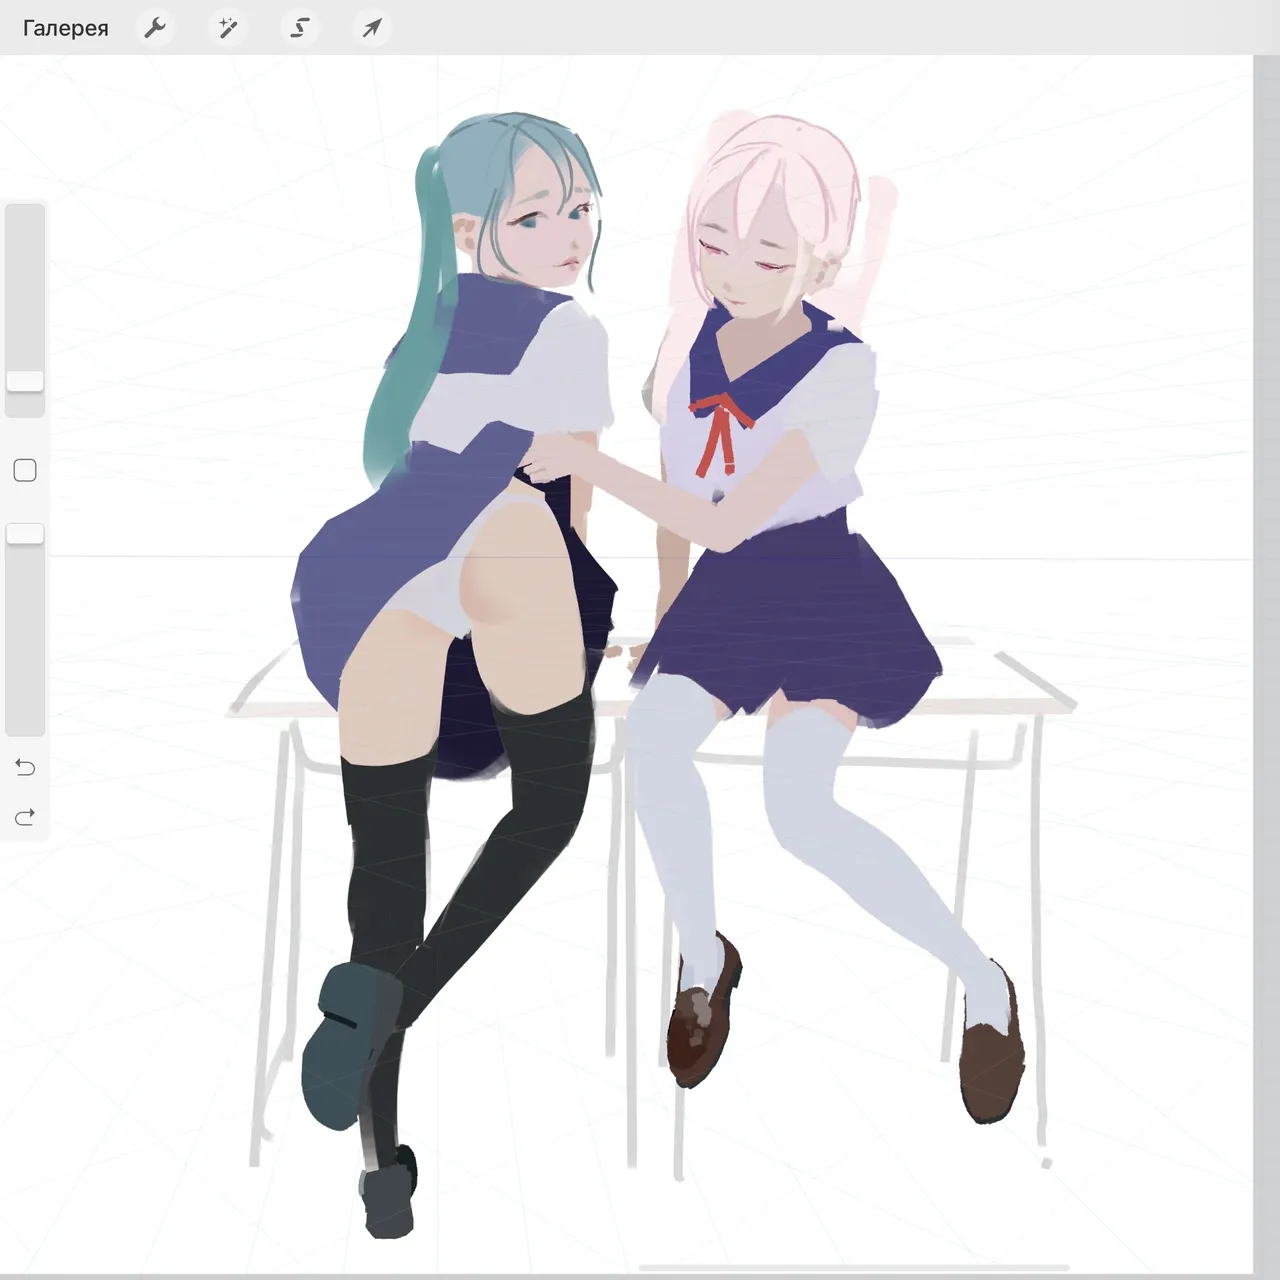
Task: Tap the brown loafer on the far right
Action: click(x=992, y=1060)
